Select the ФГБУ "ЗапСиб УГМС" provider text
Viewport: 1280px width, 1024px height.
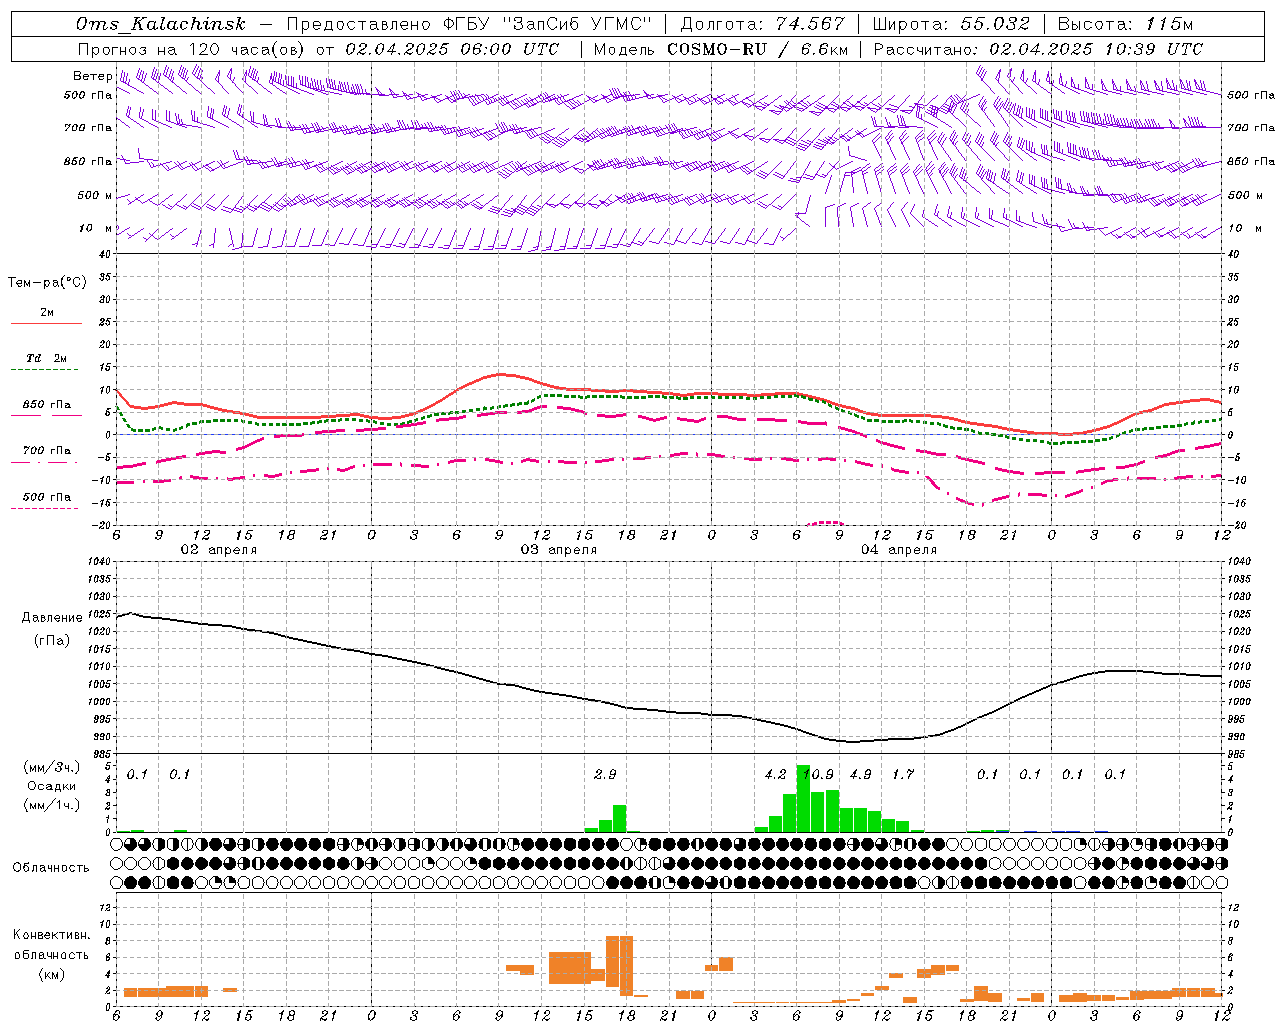coord(547,24)
